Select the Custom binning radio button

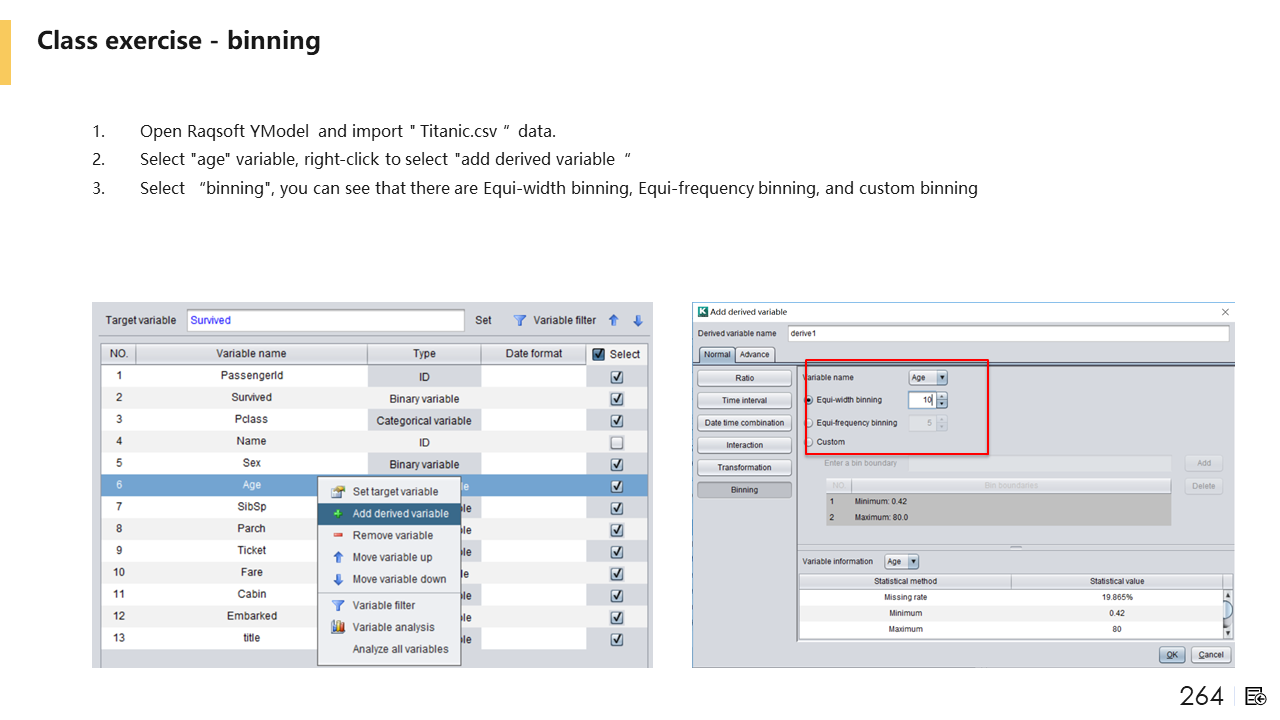tap(809, 442)
